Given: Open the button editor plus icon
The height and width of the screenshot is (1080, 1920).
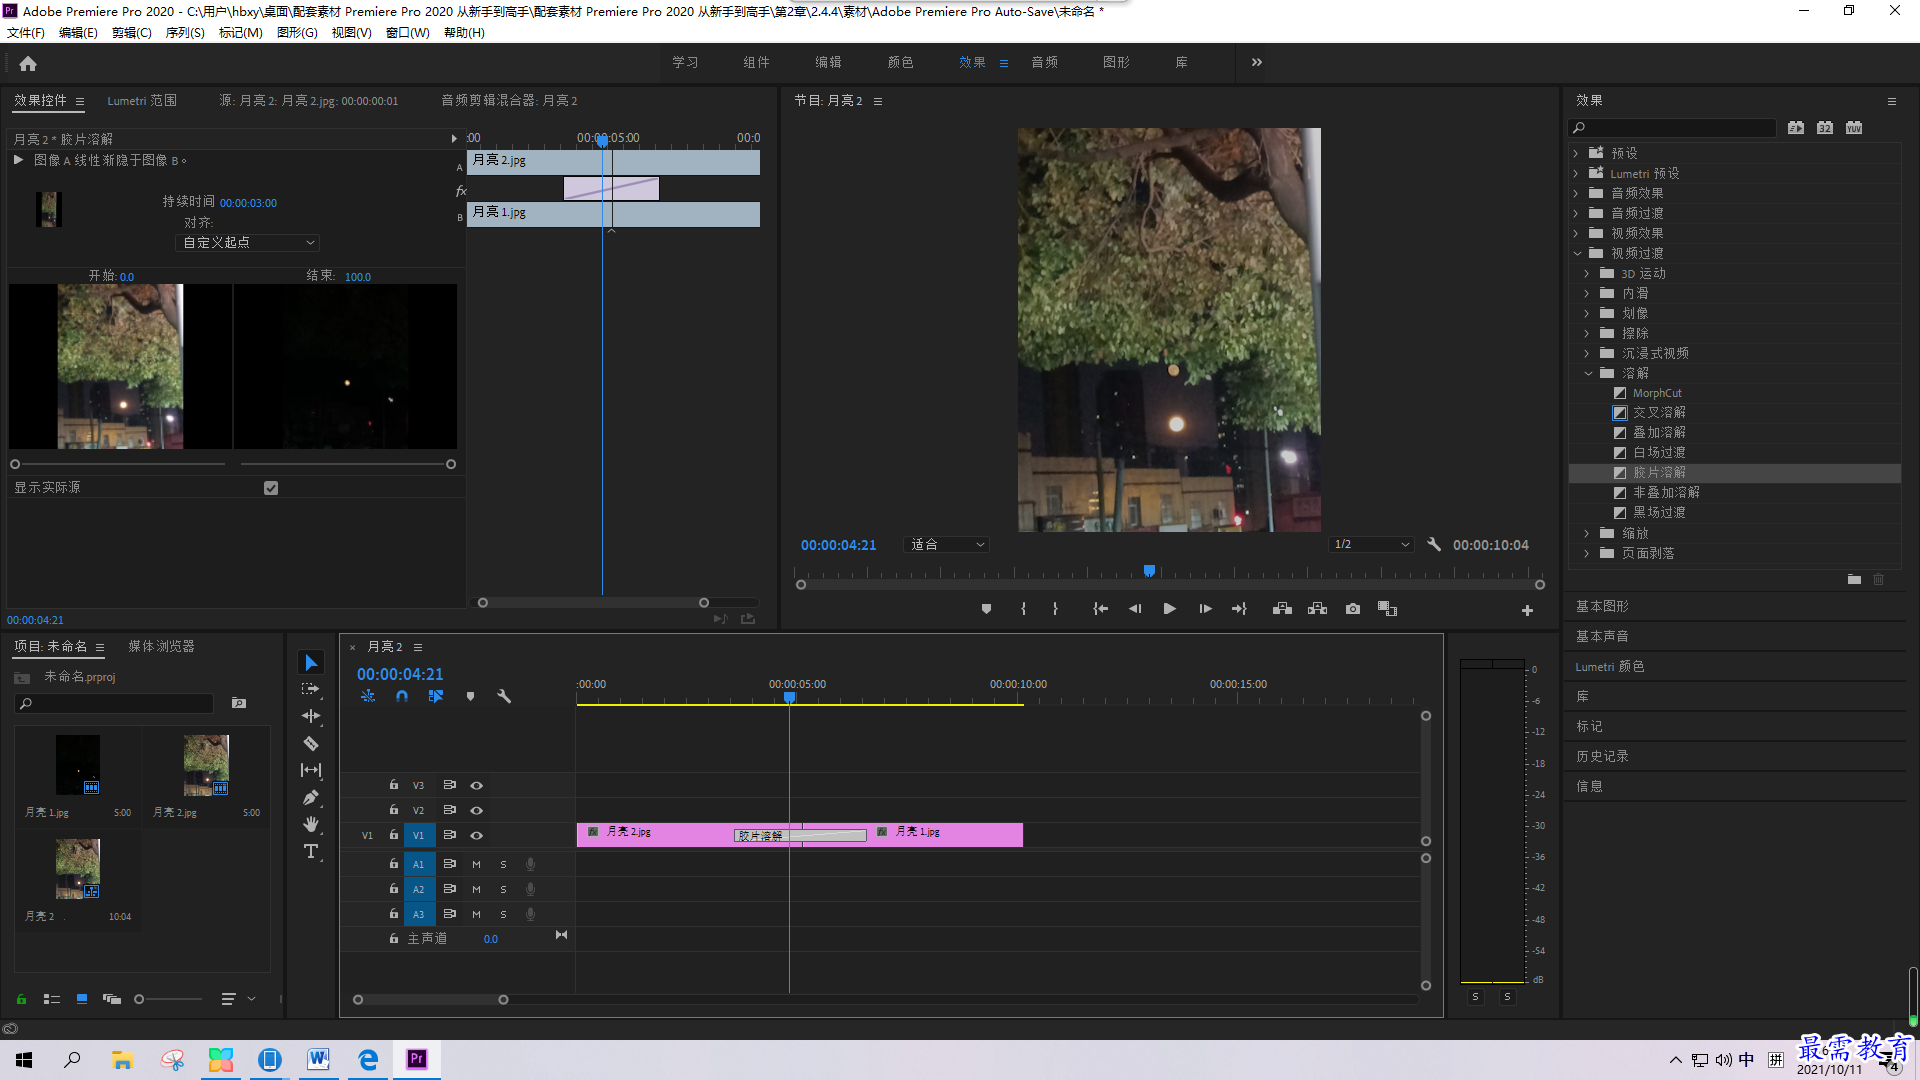Looking at the screenshot, I should 1527,610.
